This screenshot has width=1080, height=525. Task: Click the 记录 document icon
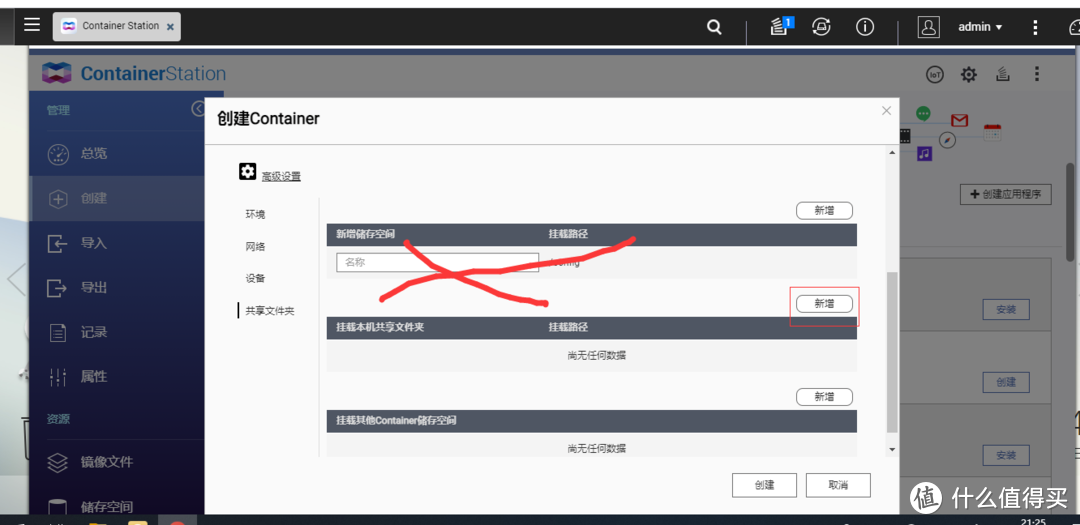[58, 333]
